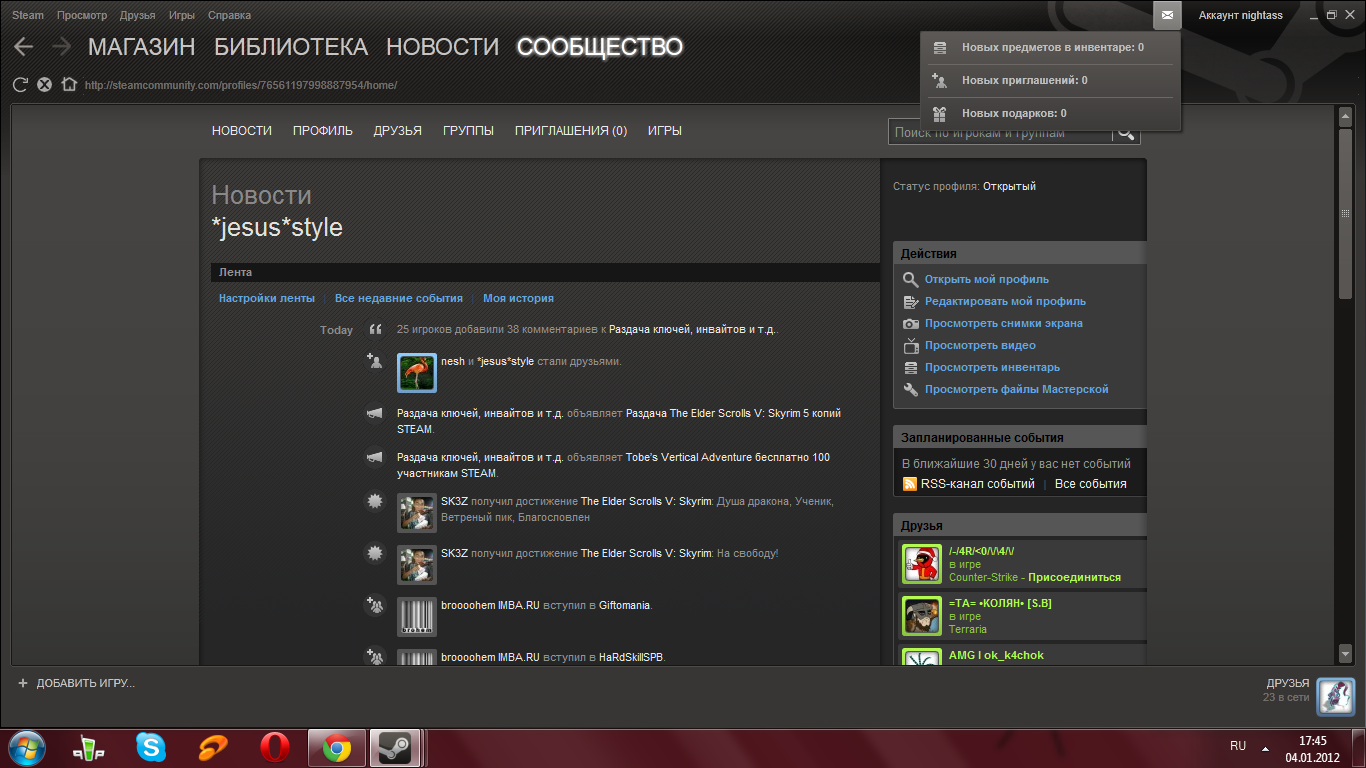The width and height of the screenshot is (1366, 768).
Task: Click the new inventory items icon
Action: pyautogui.click(x=939, y=47)
